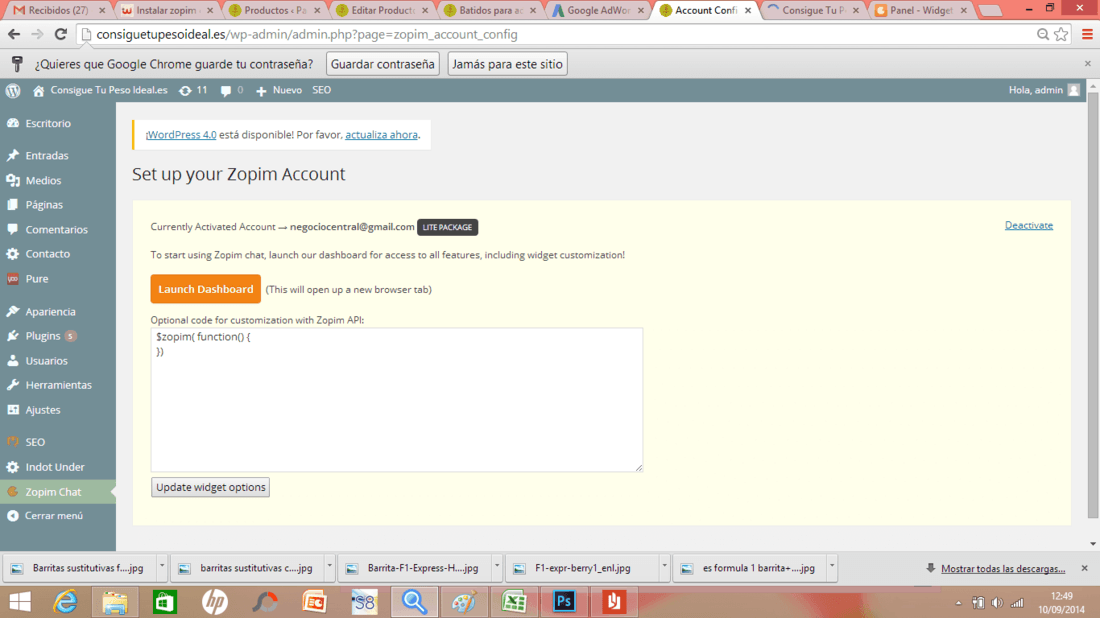This screenshot has width=1100, height=618.
Task: Click the Deactivate link
Action: [x=1028, y=225]
